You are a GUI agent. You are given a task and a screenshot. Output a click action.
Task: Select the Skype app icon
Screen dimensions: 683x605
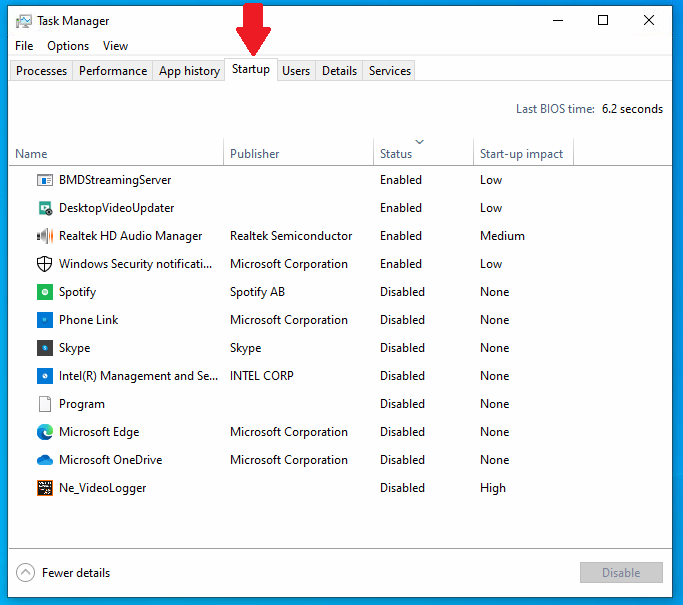[44, 348]
